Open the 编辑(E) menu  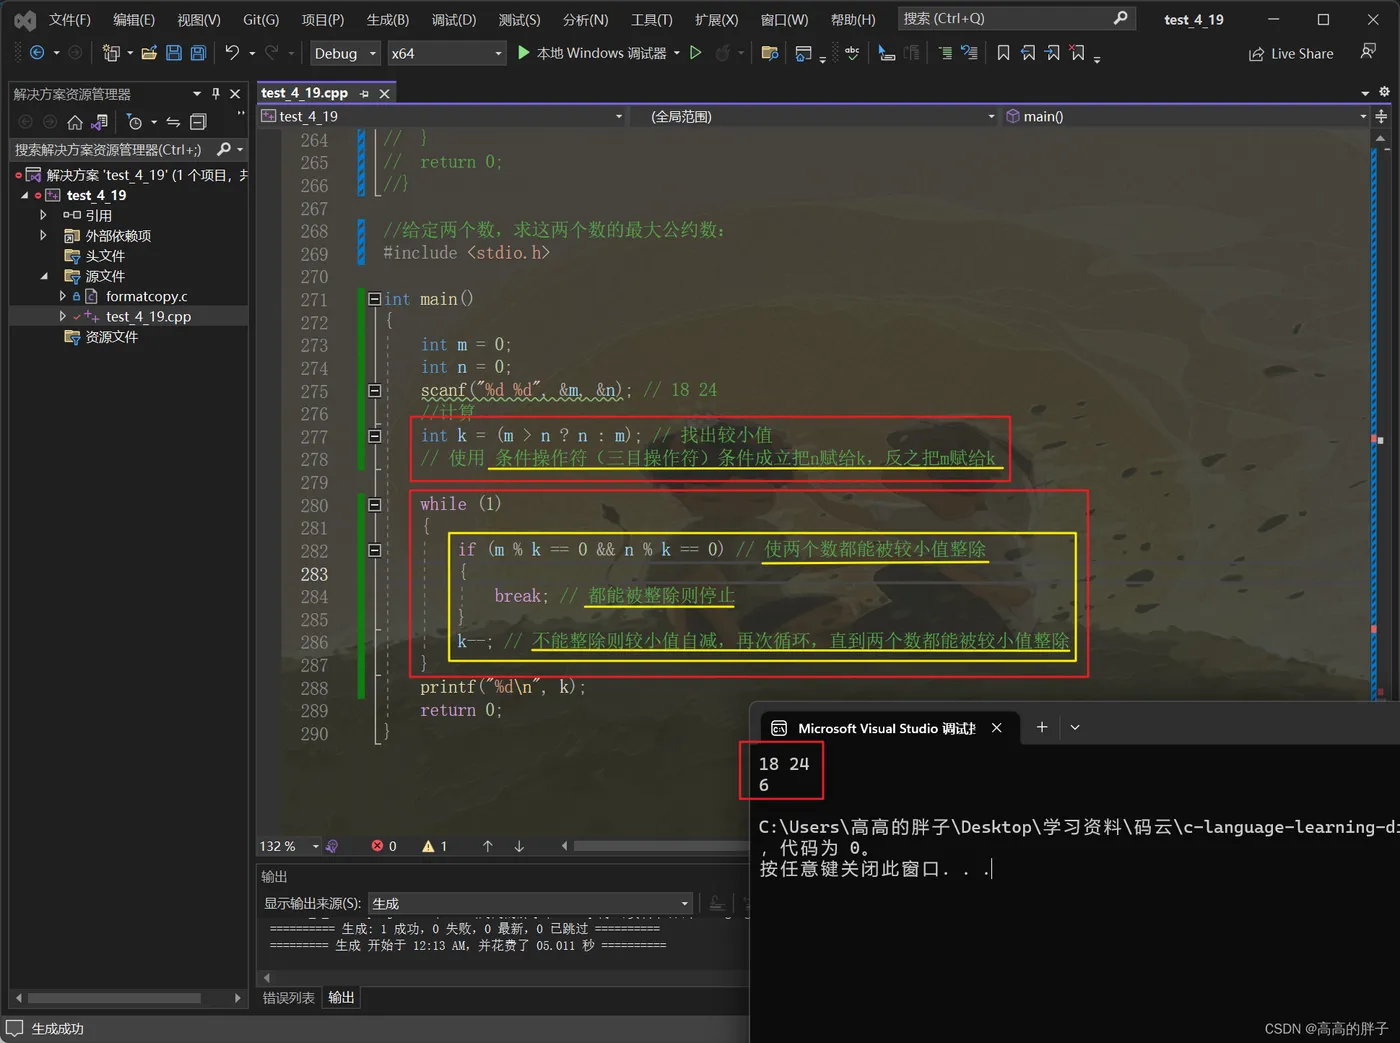click(134, 19)
